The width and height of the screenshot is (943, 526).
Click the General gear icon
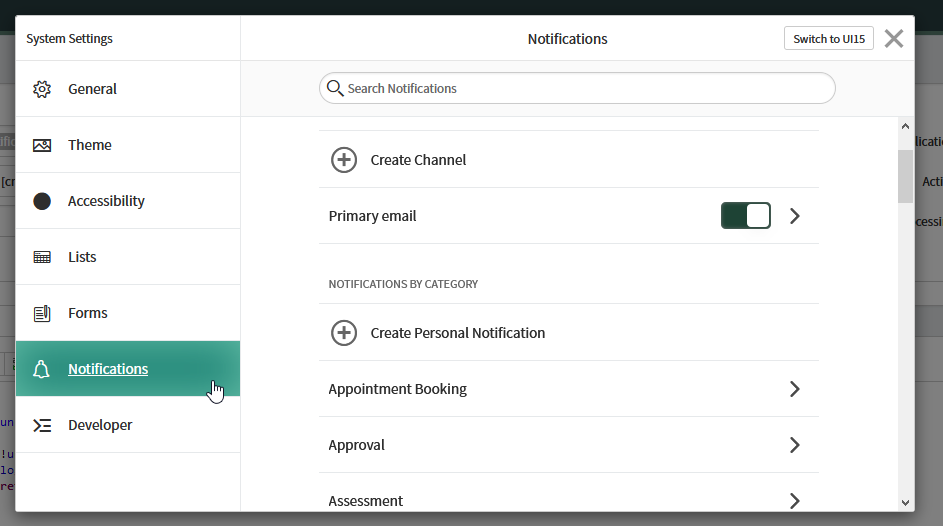coord(41,89)
